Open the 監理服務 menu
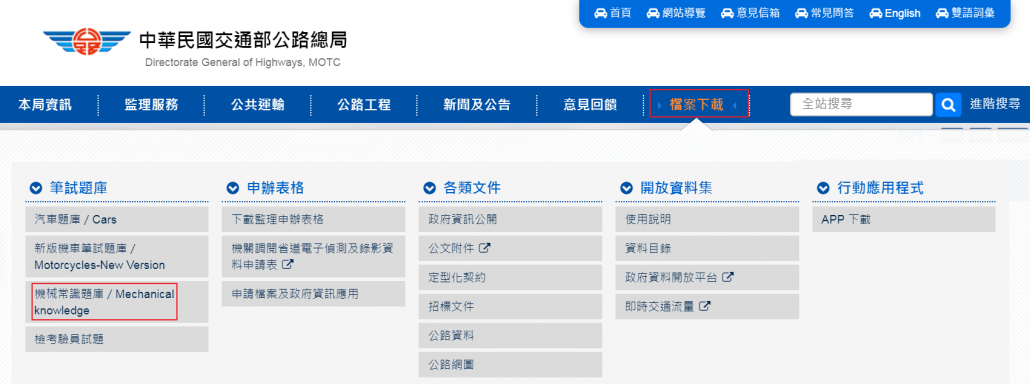Viewport: 1030px width, 384px height. tap(151, 104)
